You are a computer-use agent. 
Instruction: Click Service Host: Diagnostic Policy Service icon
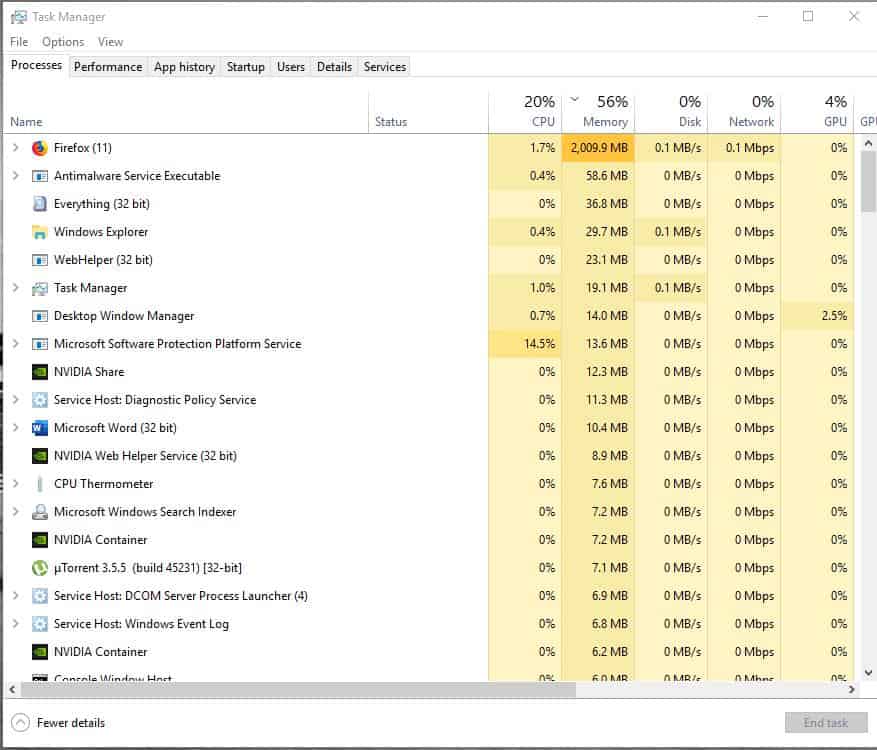point(40,400)
